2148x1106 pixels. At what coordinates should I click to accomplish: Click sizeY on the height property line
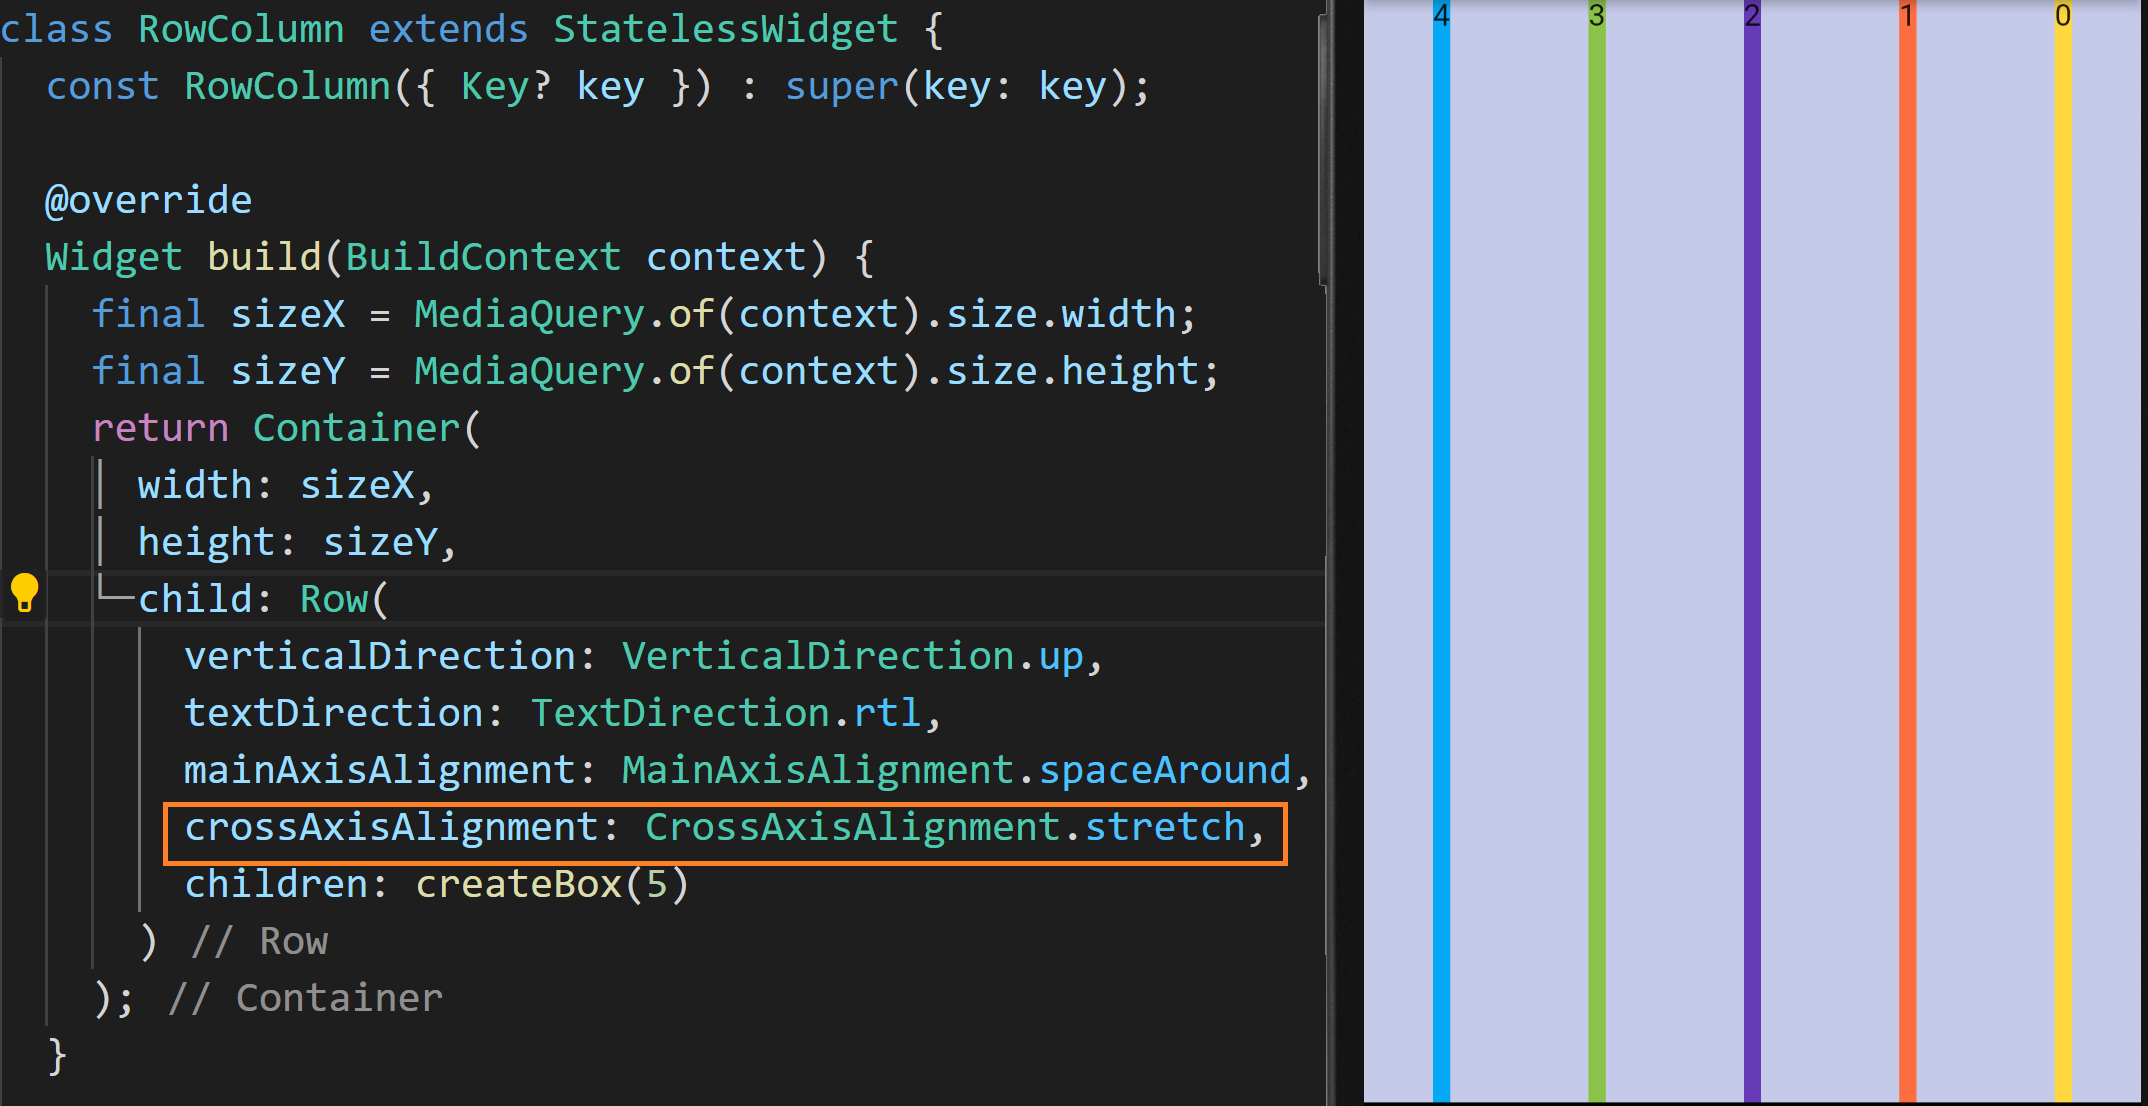pyautogui.click(x=379, y=543)
